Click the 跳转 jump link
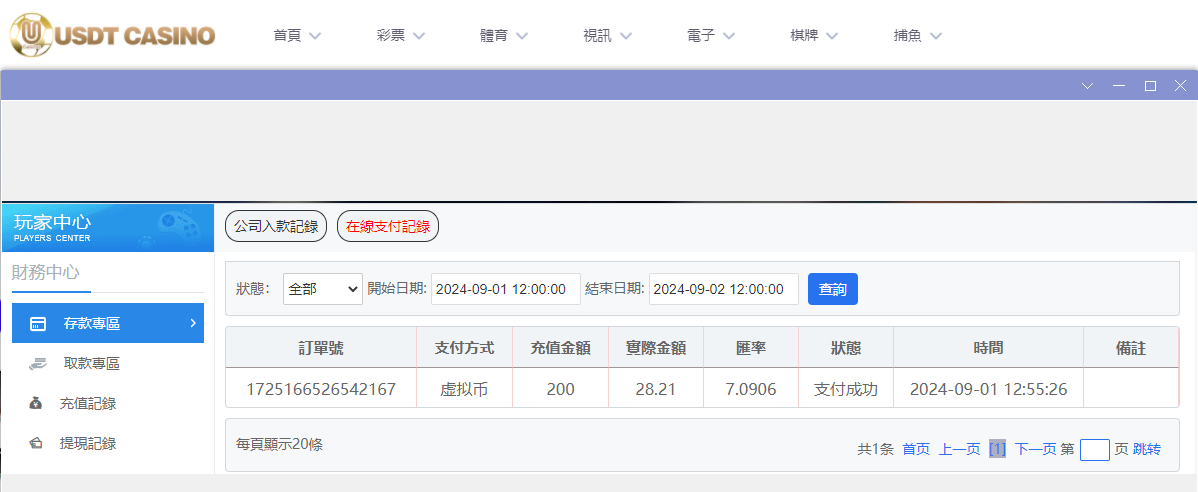The image size is (1198, 492). pos(1147,450)
